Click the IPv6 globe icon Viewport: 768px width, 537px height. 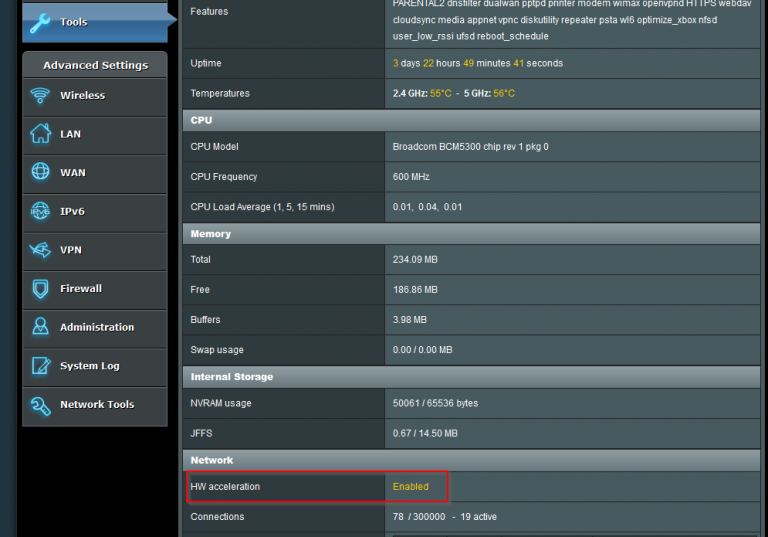pyautogui.click(x=40, y=211)
